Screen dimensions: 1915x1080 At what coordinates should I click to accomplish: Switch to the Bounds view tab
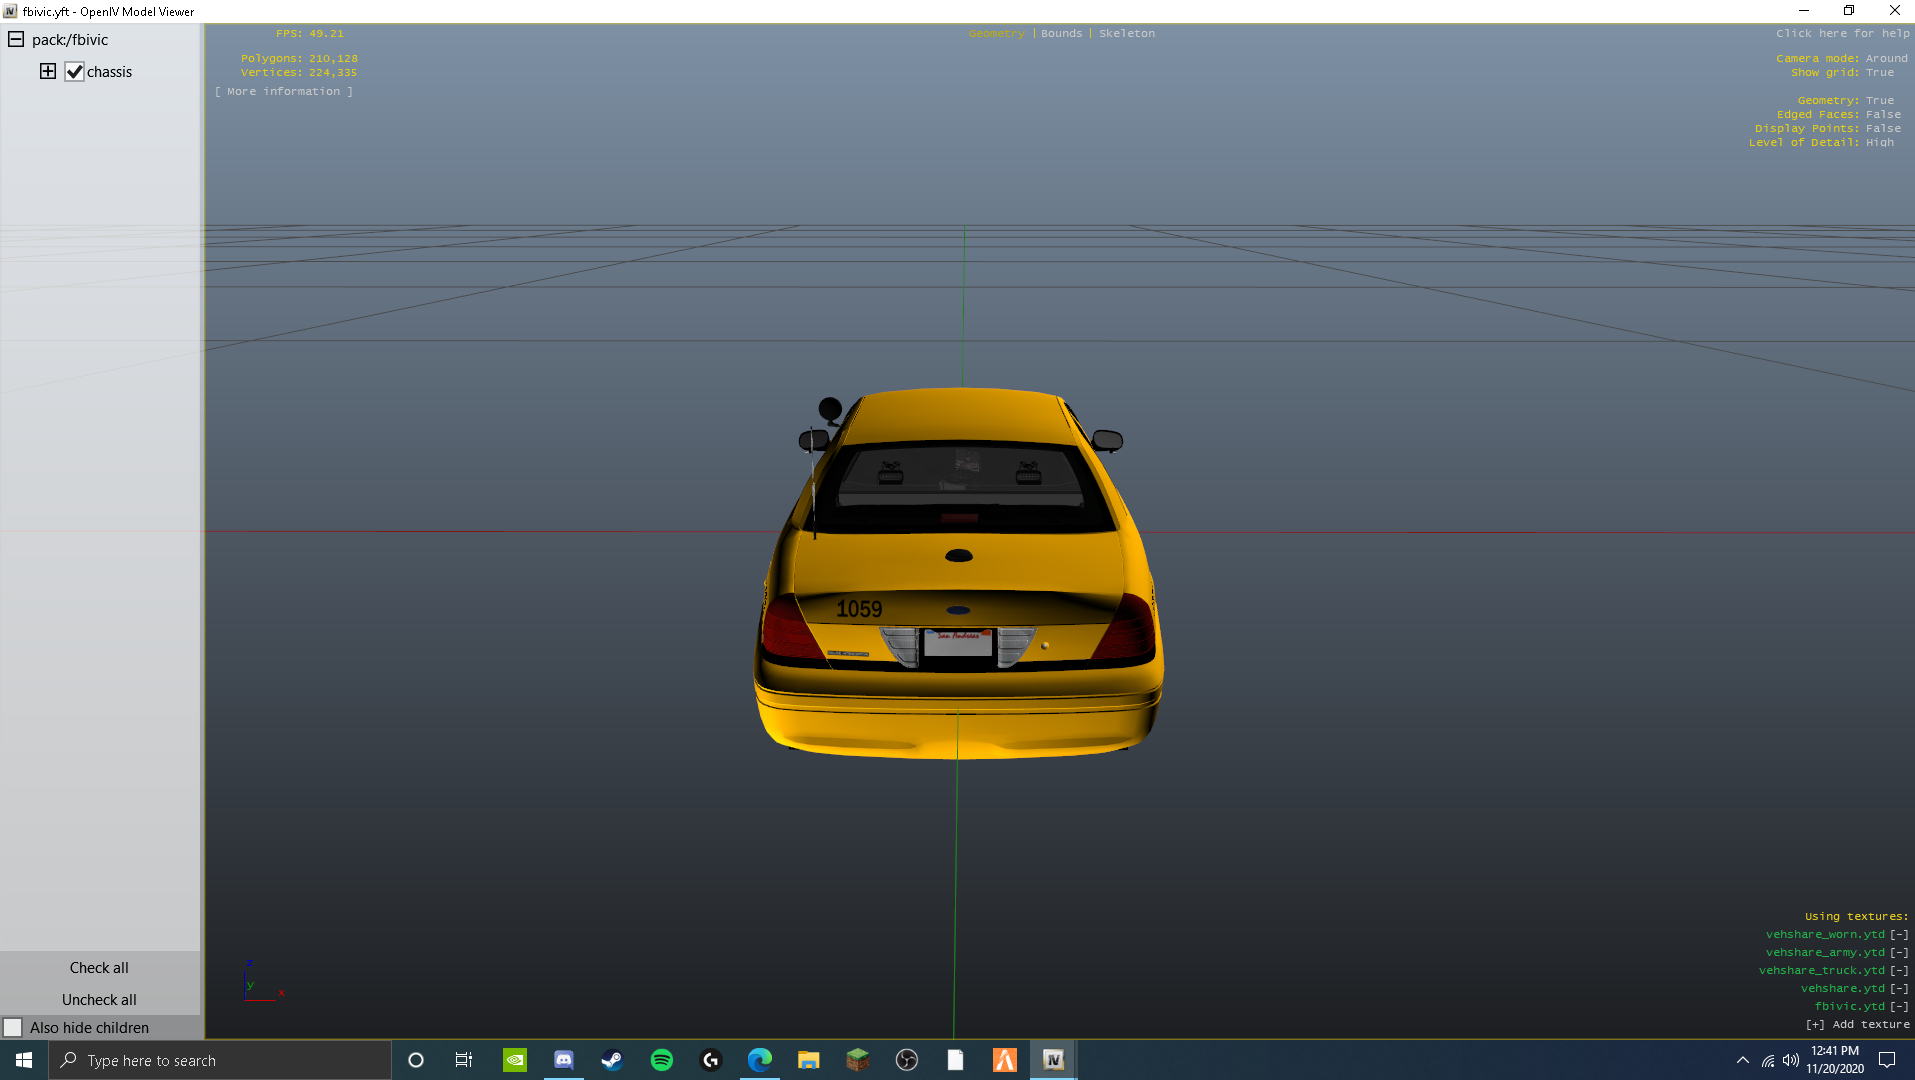pyautogui.click(x=1061, y=33)
